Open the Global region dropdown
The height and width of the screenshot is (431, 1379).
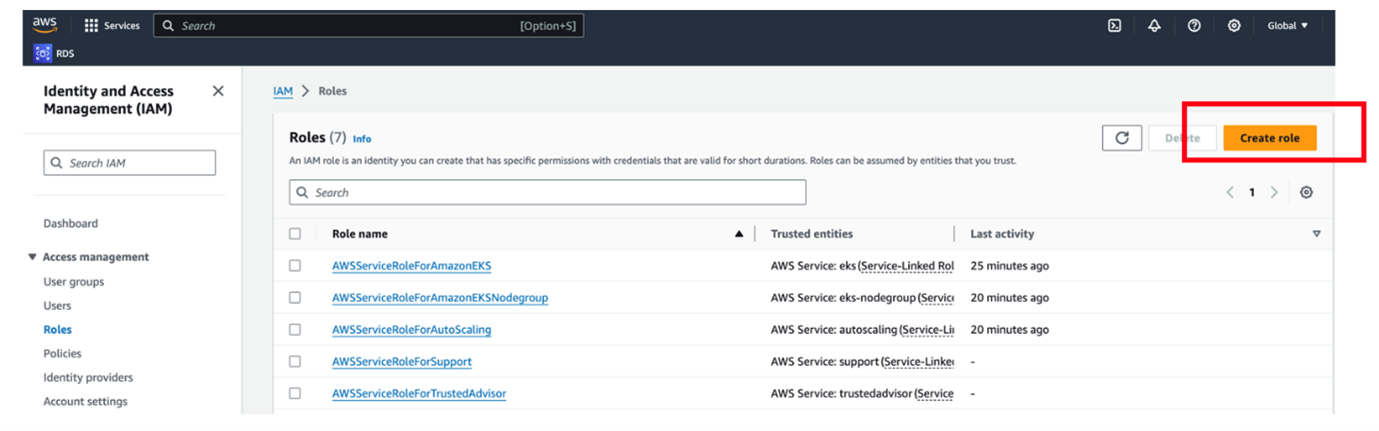pyautogui.click(x=1287, y=26)
